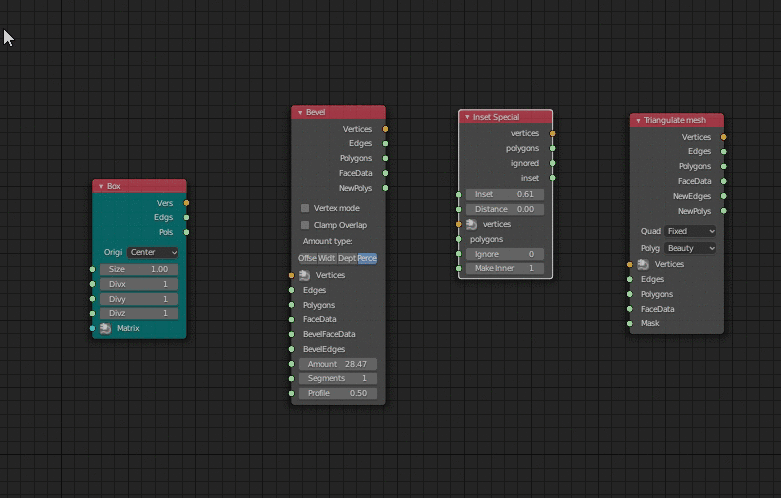Image resolution: width=781 pixels, height=498 pixels.
Task: Click the Triangulate mesh NewPolys output socket
Action: click(724, 211)
